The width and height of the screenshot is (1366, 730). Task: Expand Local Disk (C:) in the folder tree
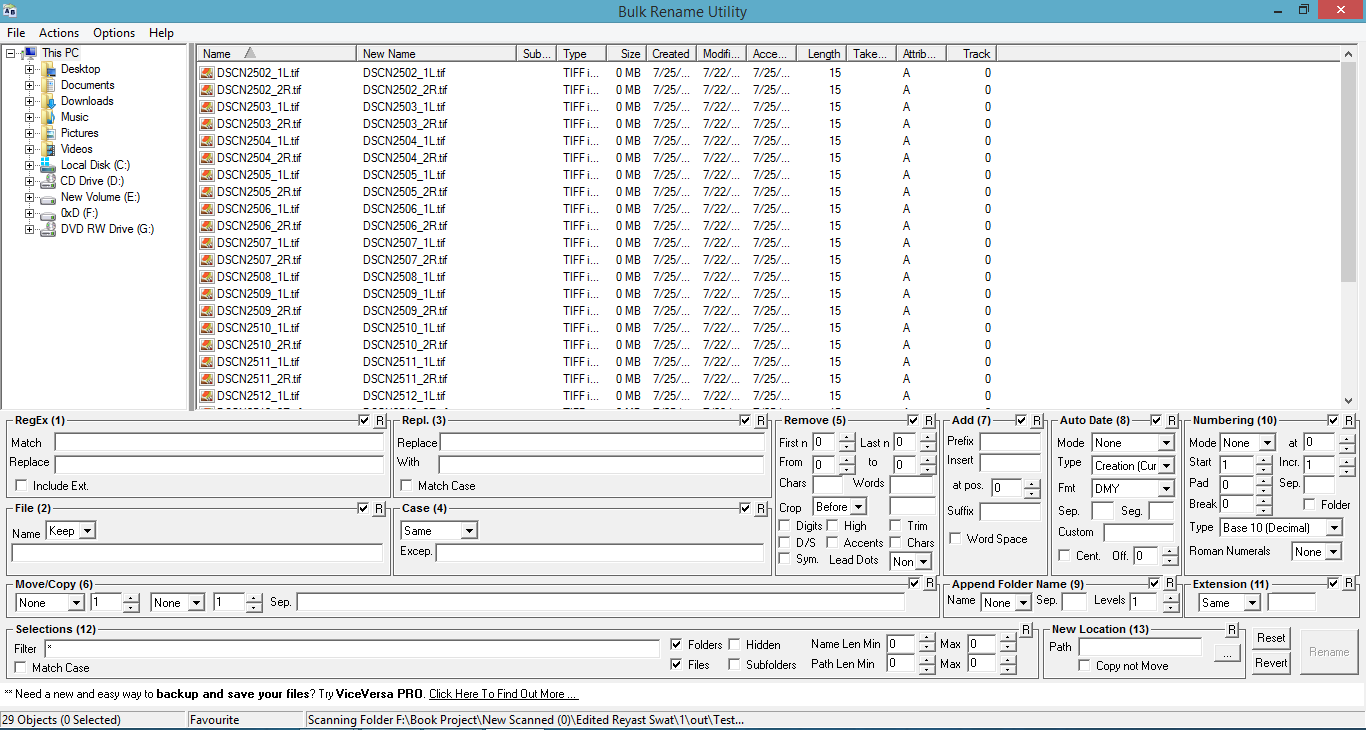(x=30, y=164)
